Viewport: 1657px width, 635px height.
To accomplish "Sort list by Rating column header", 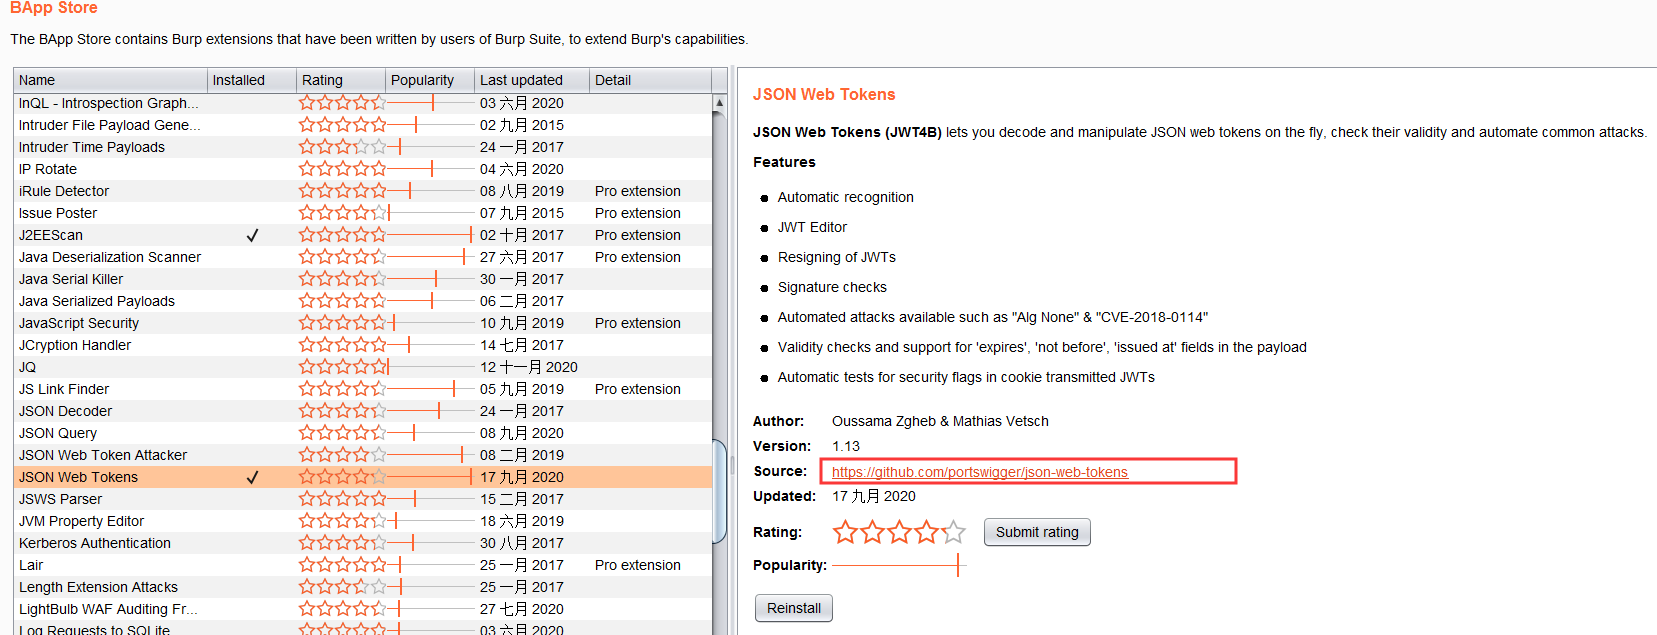I will tap(341, 80).
